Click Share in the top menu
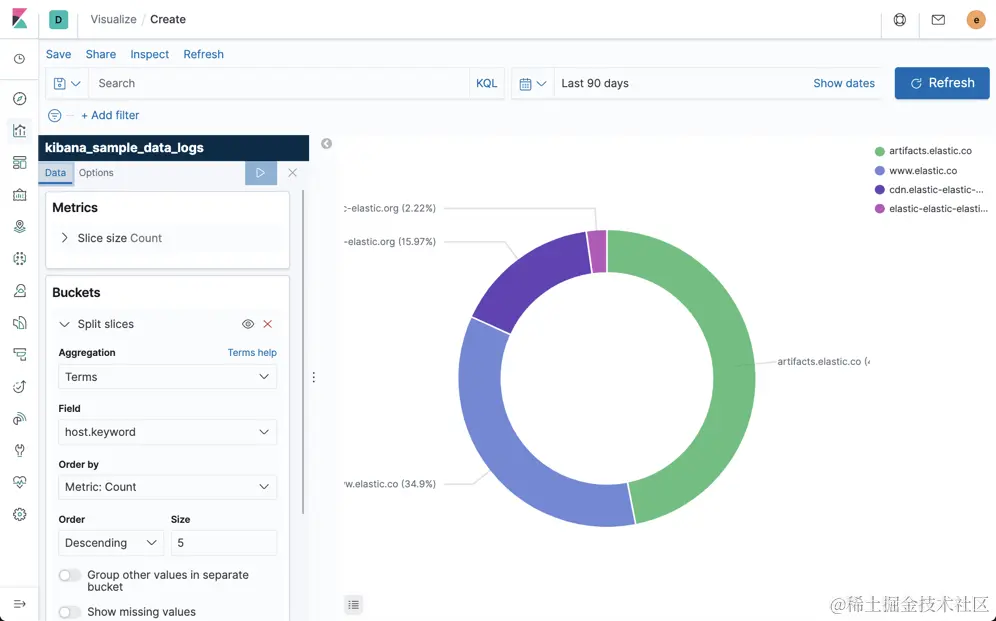Screen dimensions: 996x621 click(x=101, y=54)
